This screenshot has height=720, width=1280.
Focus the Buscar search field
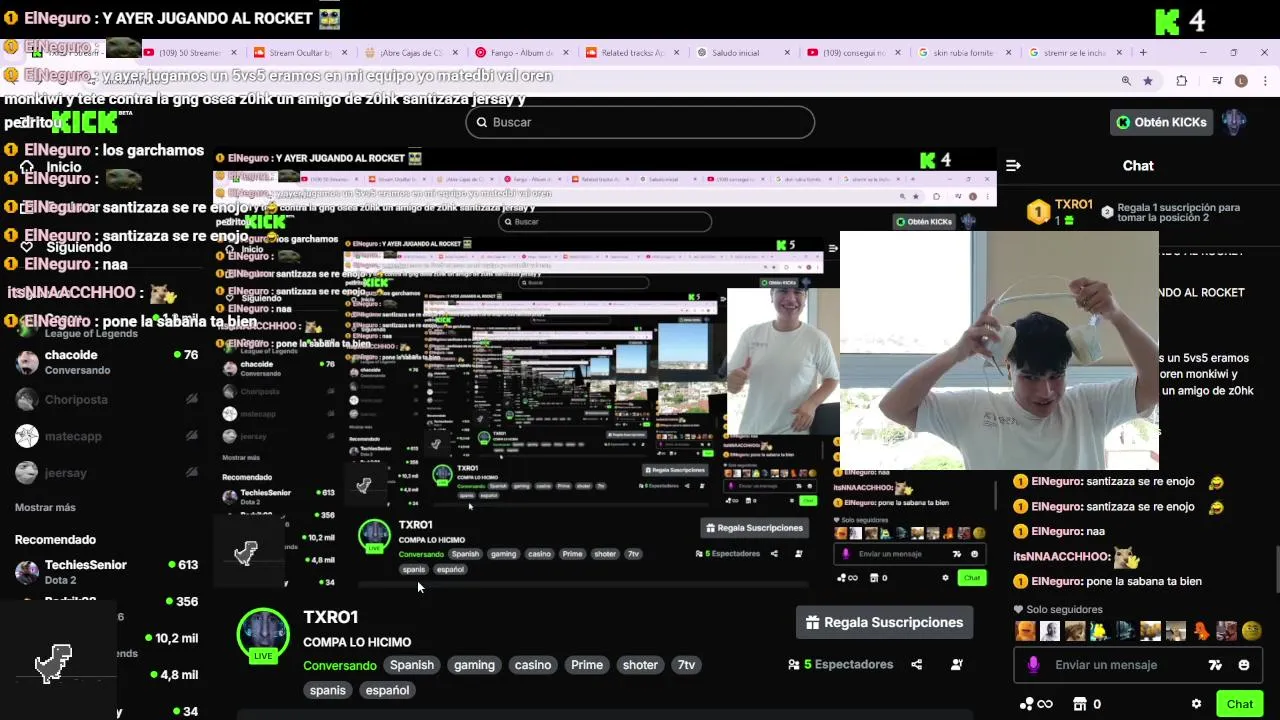640,122
